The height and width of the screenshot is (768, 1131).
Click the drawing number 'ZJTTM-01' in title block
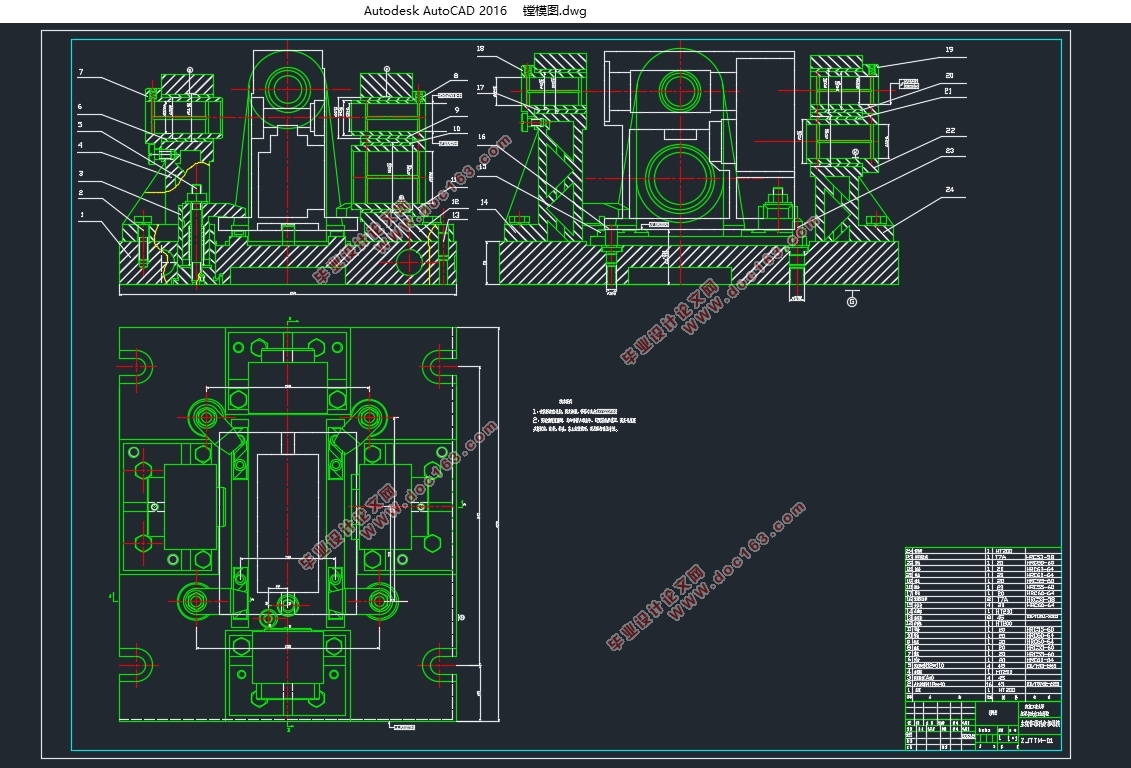(x=1037, y=741)
